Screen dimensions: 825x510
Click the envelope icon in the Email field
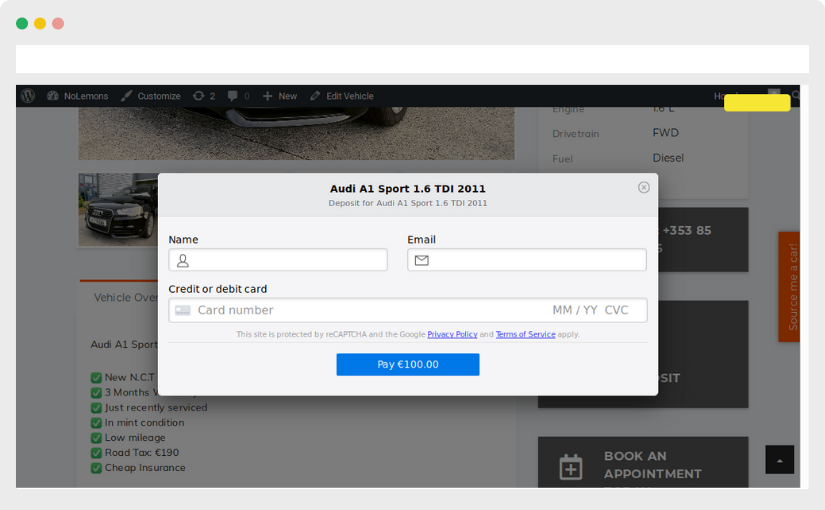421,261
